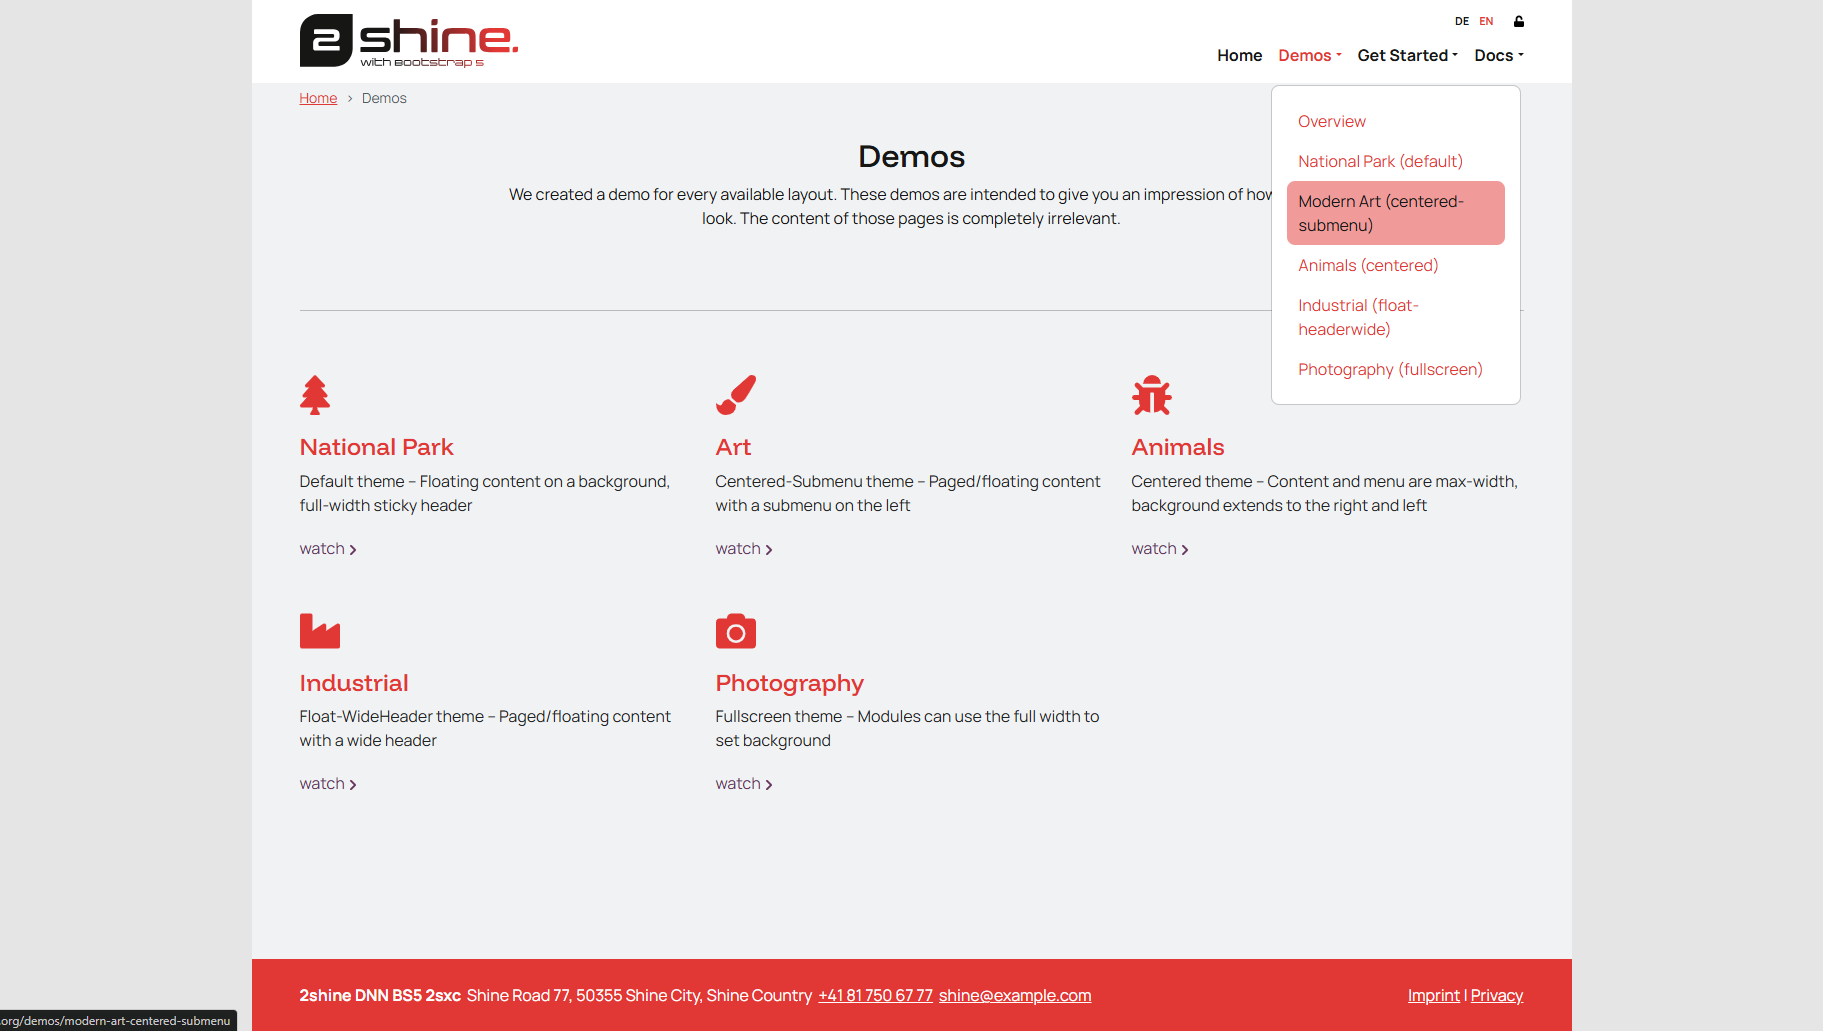Switch language to DE
The height and width of the screenshot is (1031, 1823).
[1461, 21]
